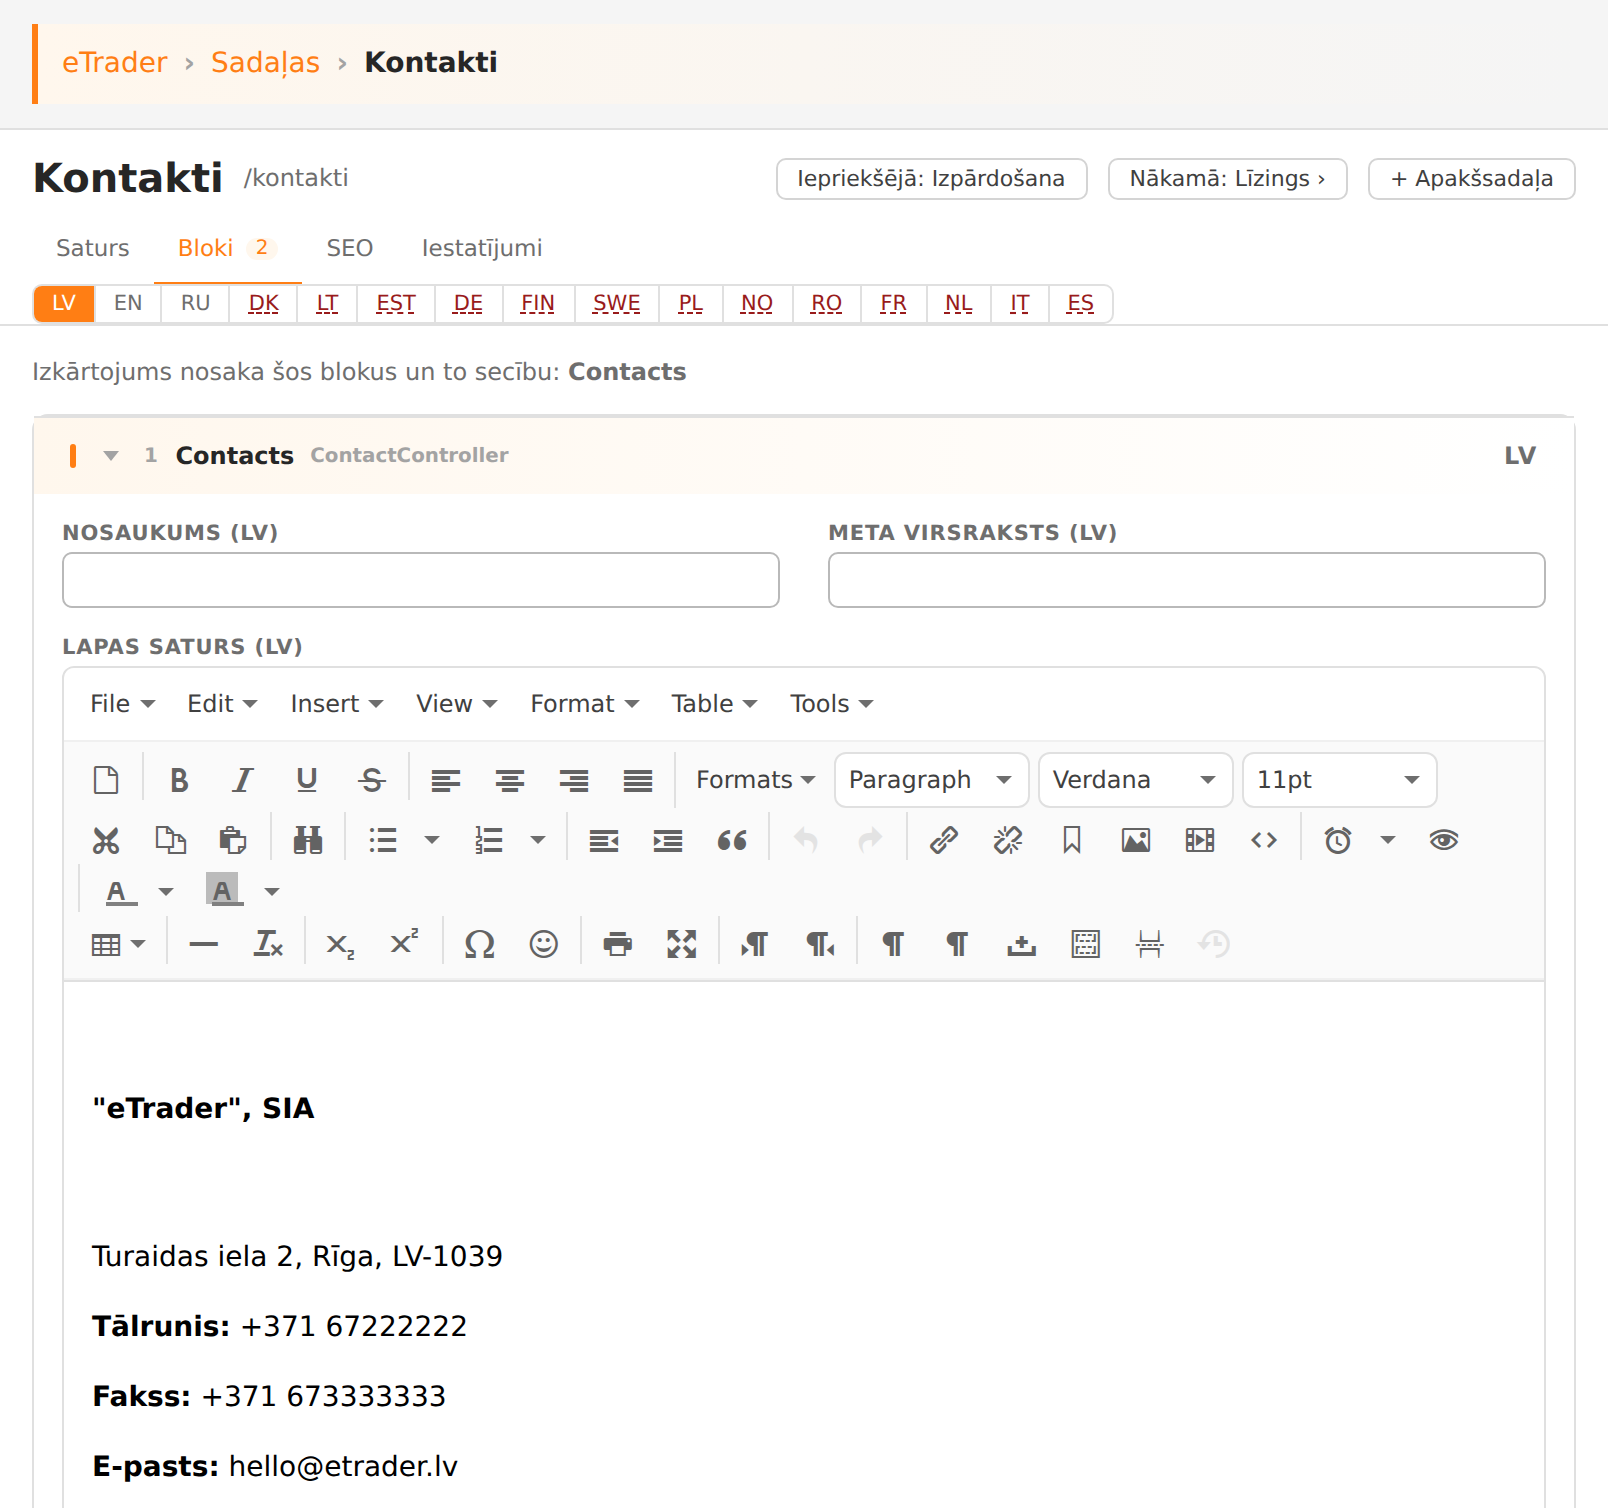Remove link with unlink icon
The image size is (1608, 1508).
(1008, 840)
